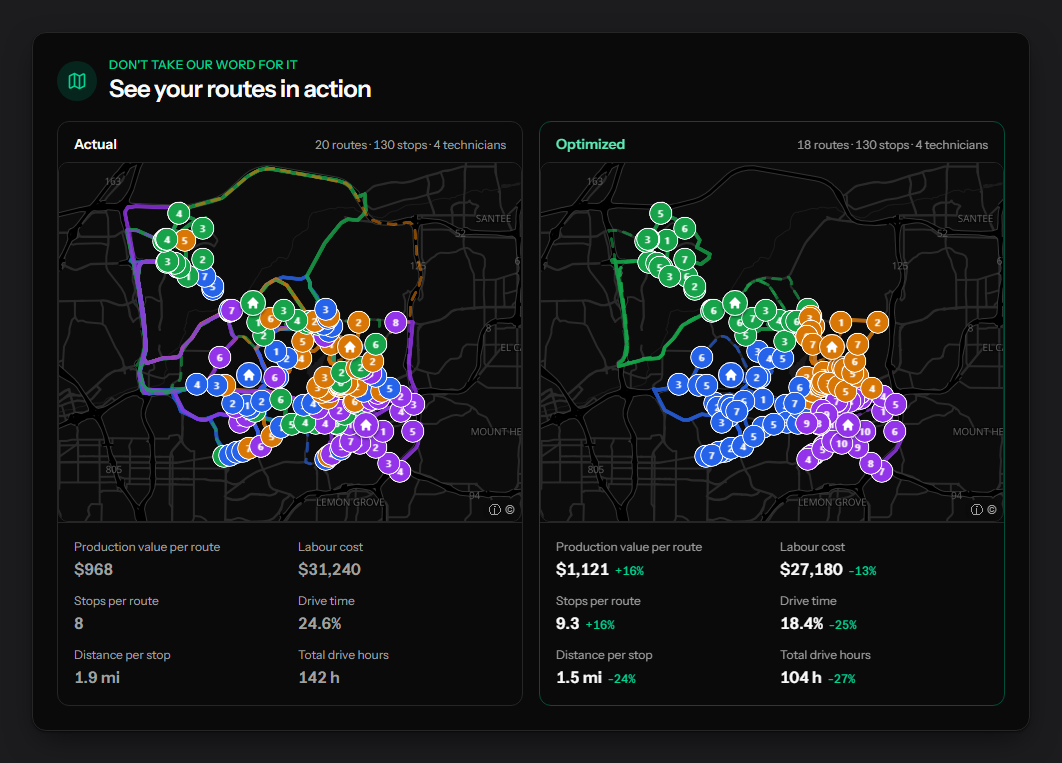1062x763 pixels.
Task: Select purple stop 8 on Actual map
Action: (x=396, y=322)
